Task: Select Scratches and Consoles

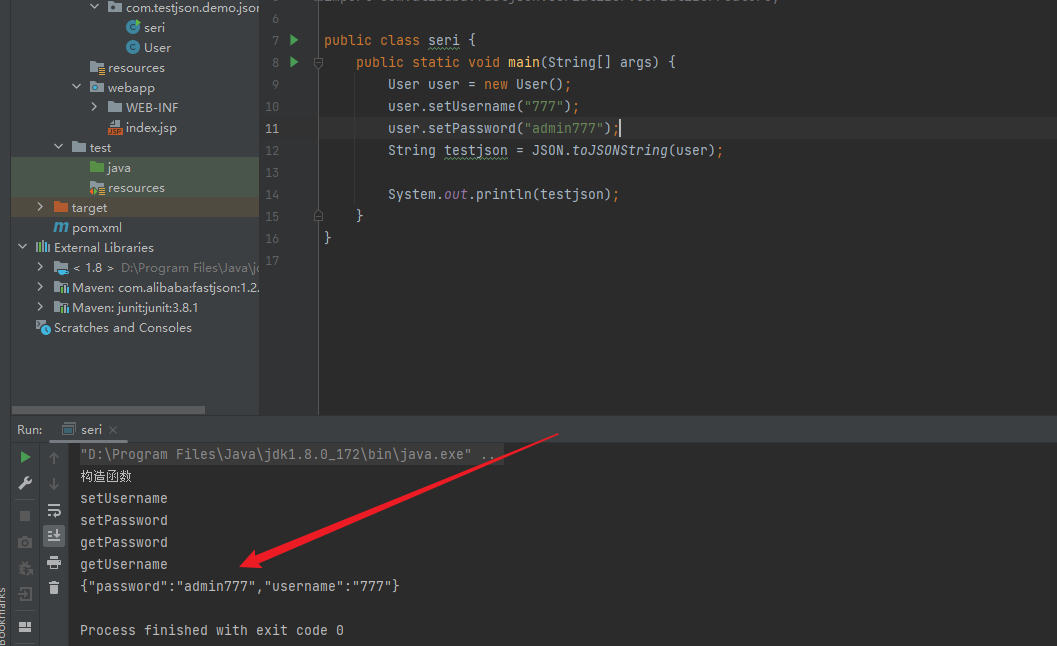Action: point(123,328)
